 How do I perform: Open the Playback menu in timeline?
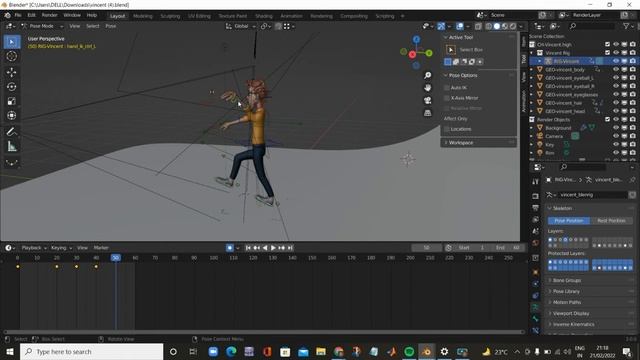34,248
